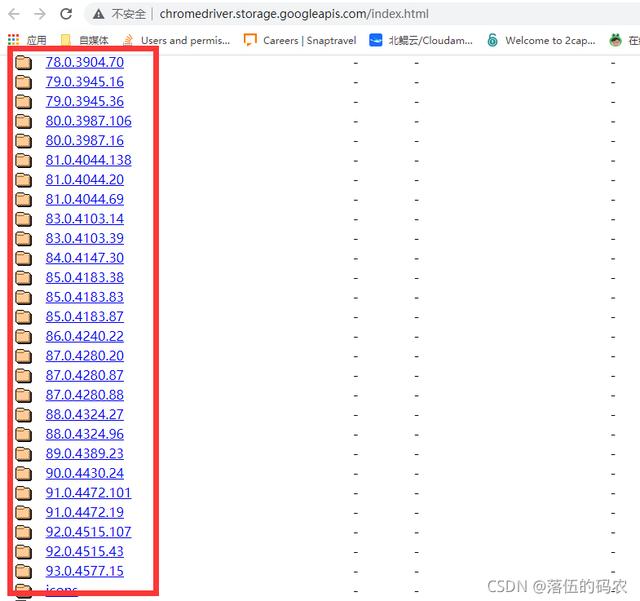Open version link 84.0.4147.30
640x601 pixels.
[84, 258]
